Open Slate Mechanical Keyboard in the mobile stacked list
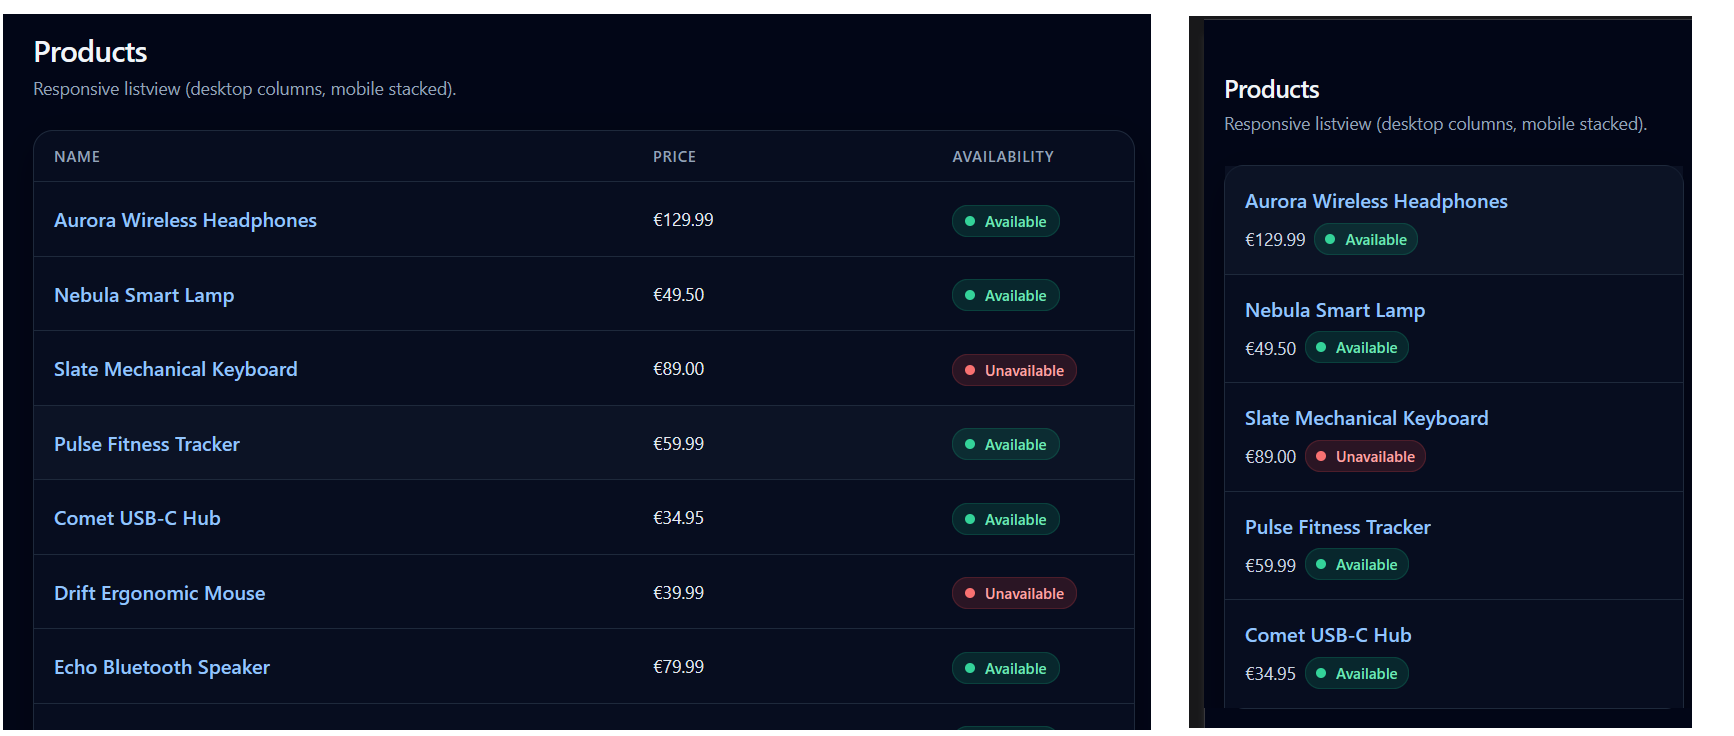1734x736 pixels. point(1366,418)
